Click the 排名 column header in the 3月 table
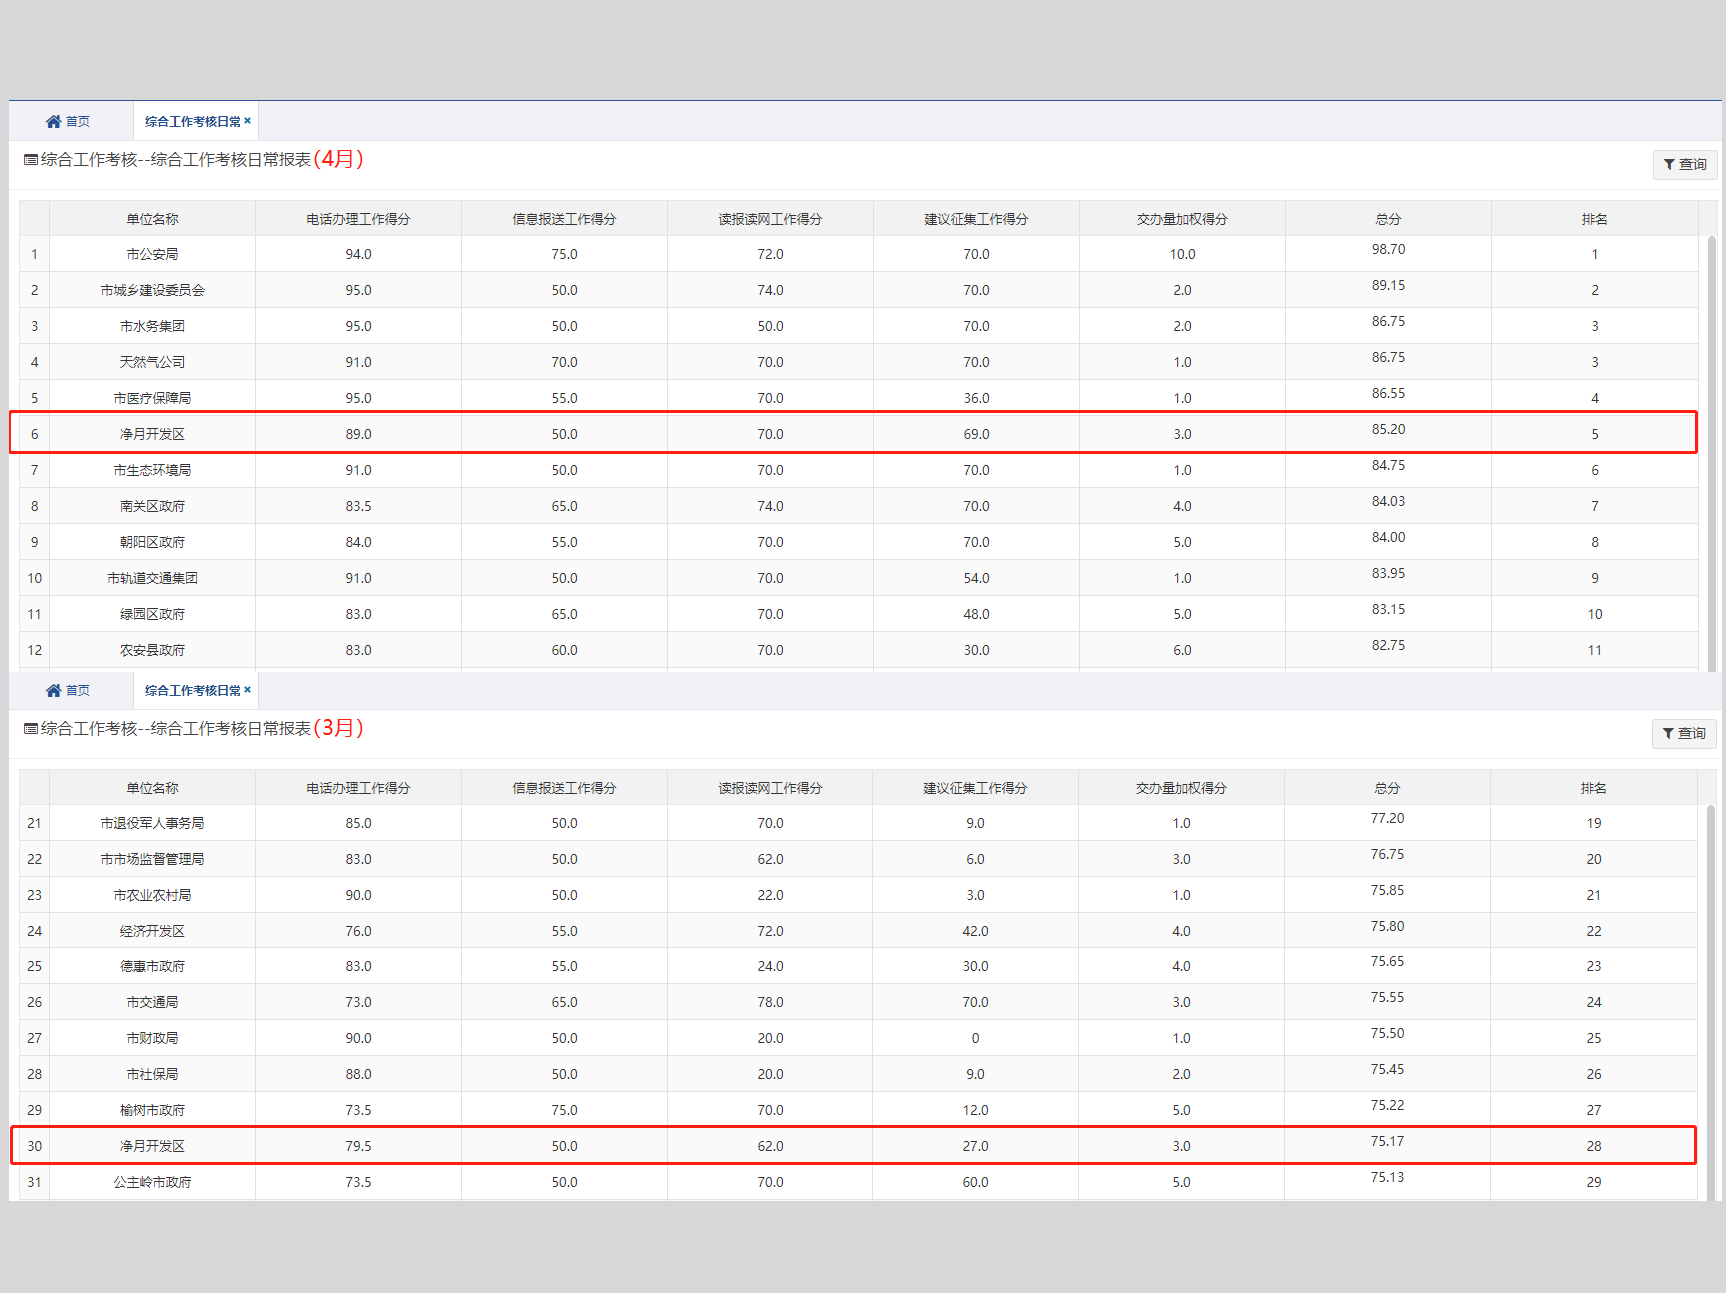The image size is (1726, 1293). [x=1593, y=788]
